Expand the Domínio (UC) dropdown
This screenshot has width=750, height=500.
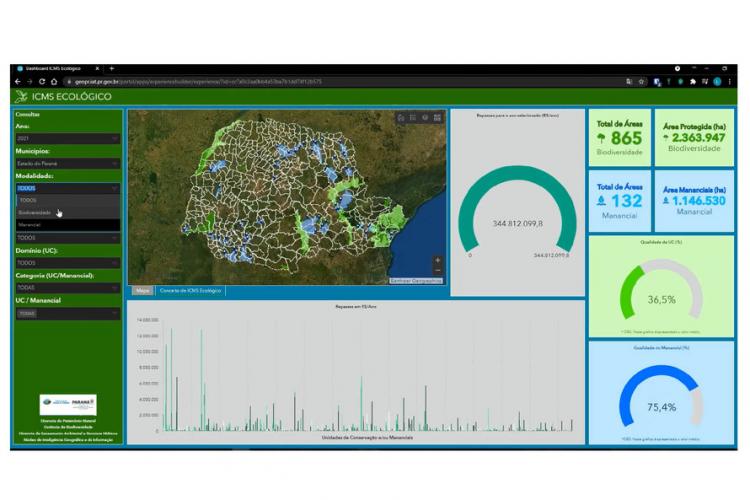click(67, 263)
